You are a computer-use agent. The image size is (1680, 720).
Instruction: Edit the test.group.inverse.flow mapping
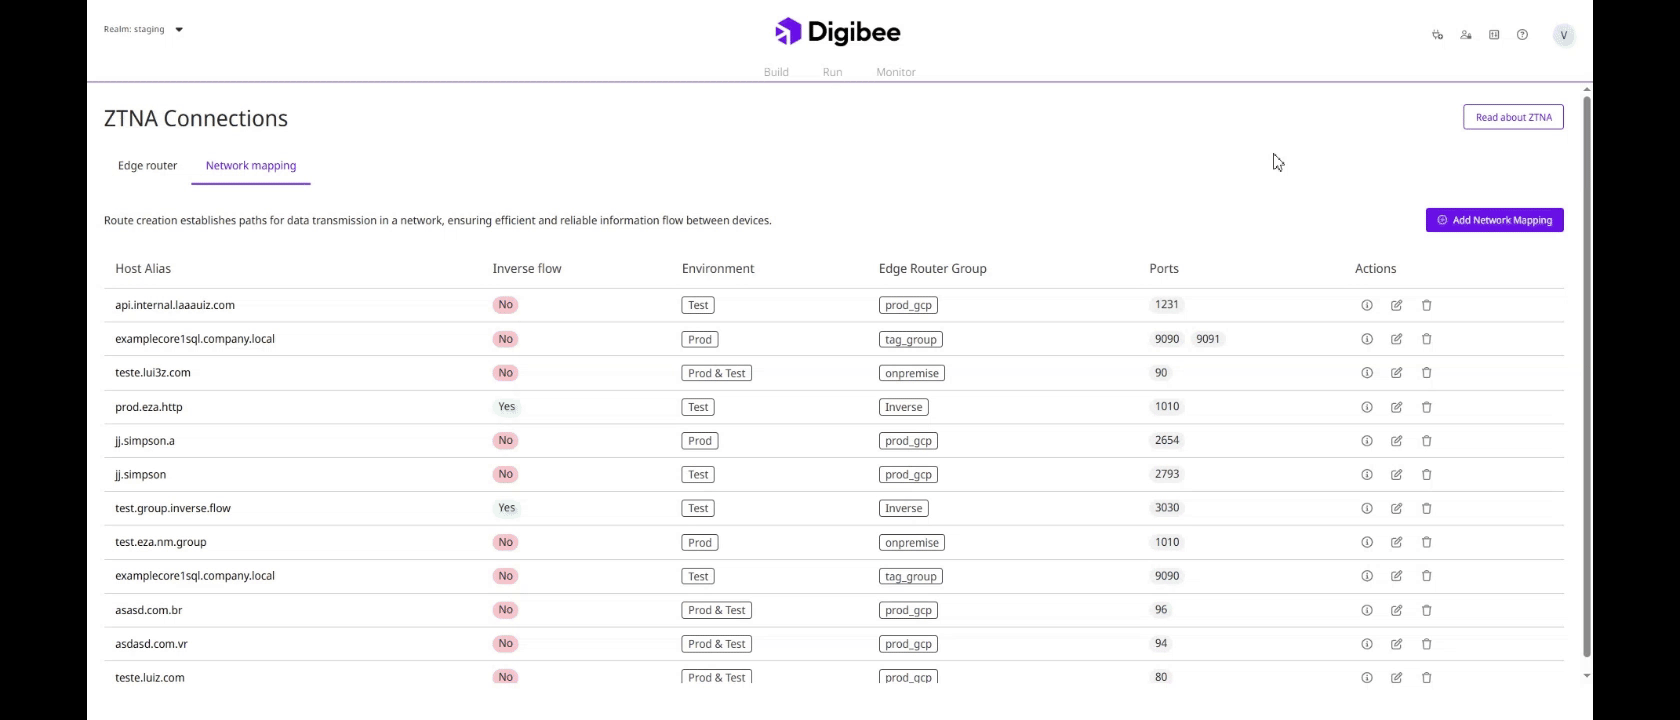click(1396, 509)
